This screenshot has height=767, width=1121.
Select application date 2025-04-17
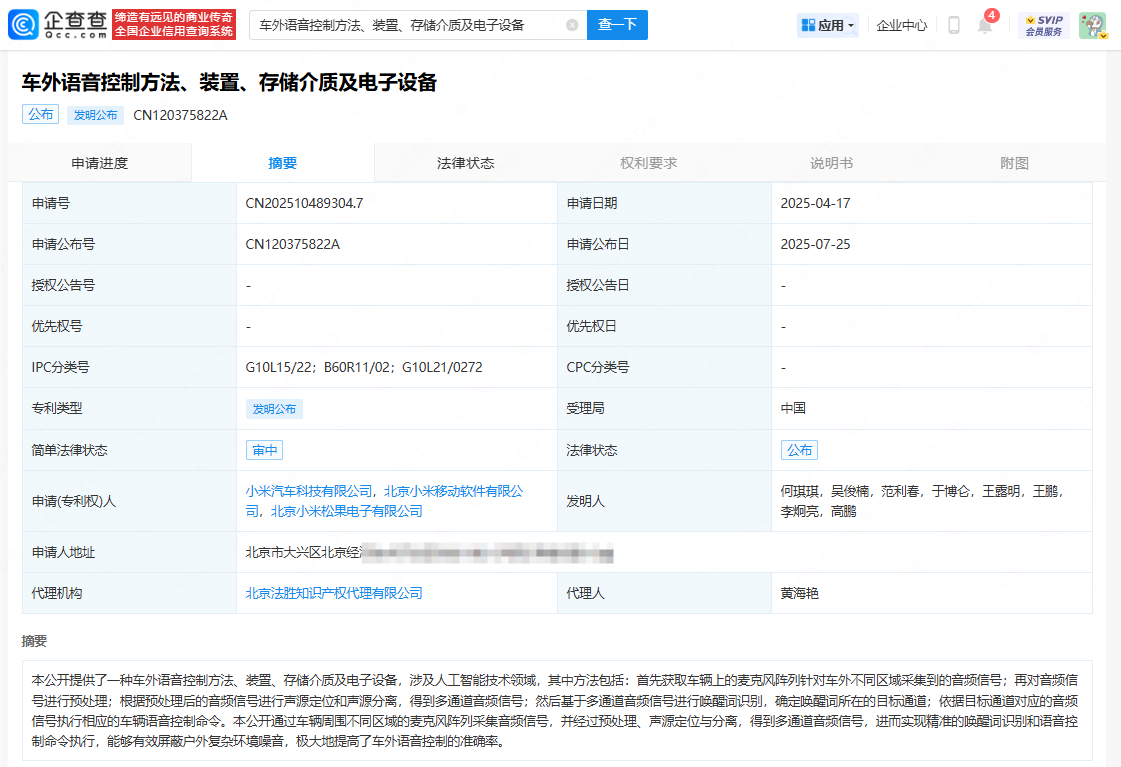[x=815, y=204]
